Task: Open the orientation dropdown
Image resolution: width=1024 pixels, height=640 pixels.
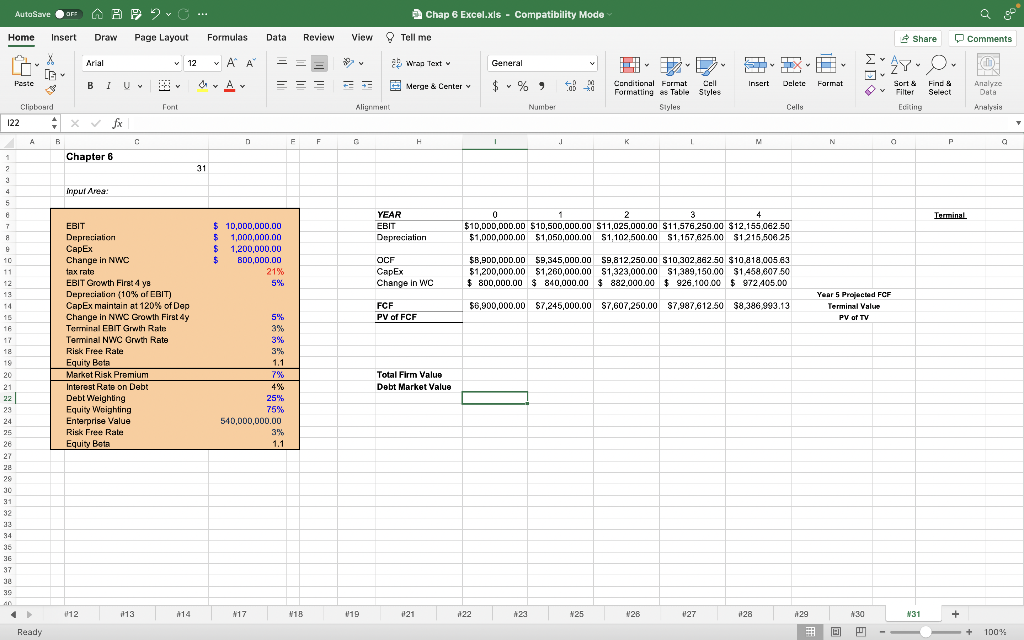Action: point(361,63)
